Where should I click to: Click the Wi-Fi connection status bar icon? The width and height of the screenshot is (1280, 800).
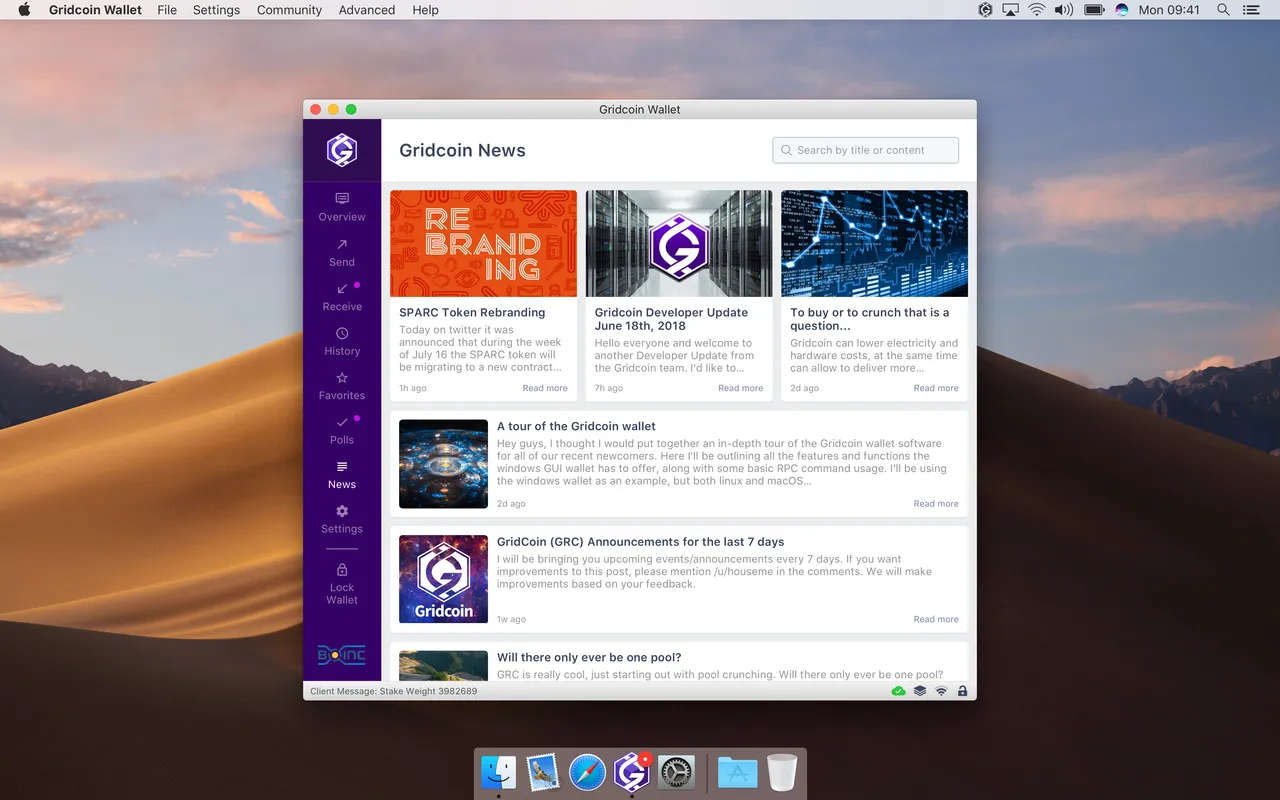click(x=941, y=691)
